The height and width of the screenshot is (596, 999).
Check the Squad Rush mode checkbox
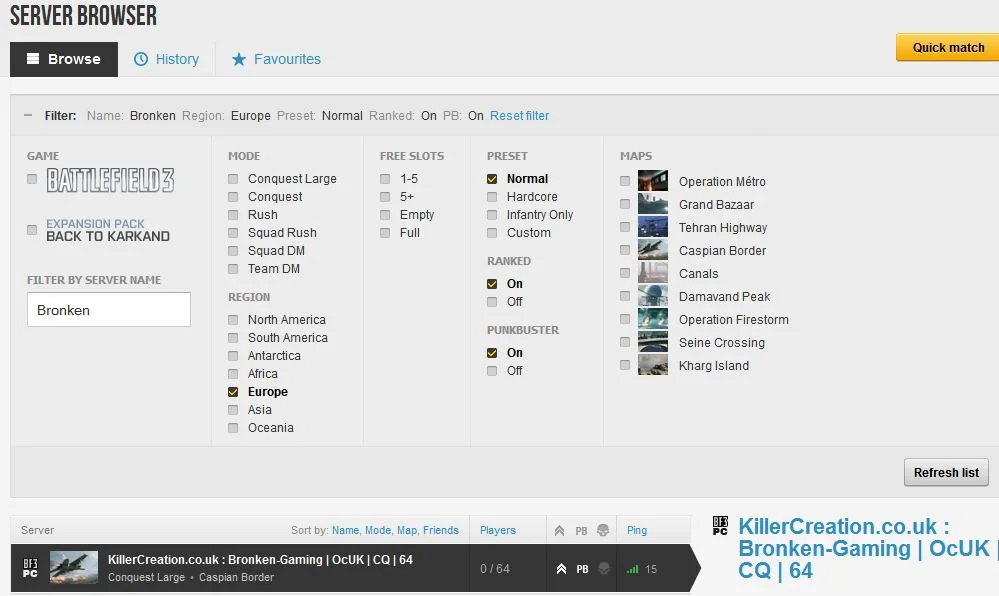click(x=233, y=233)
